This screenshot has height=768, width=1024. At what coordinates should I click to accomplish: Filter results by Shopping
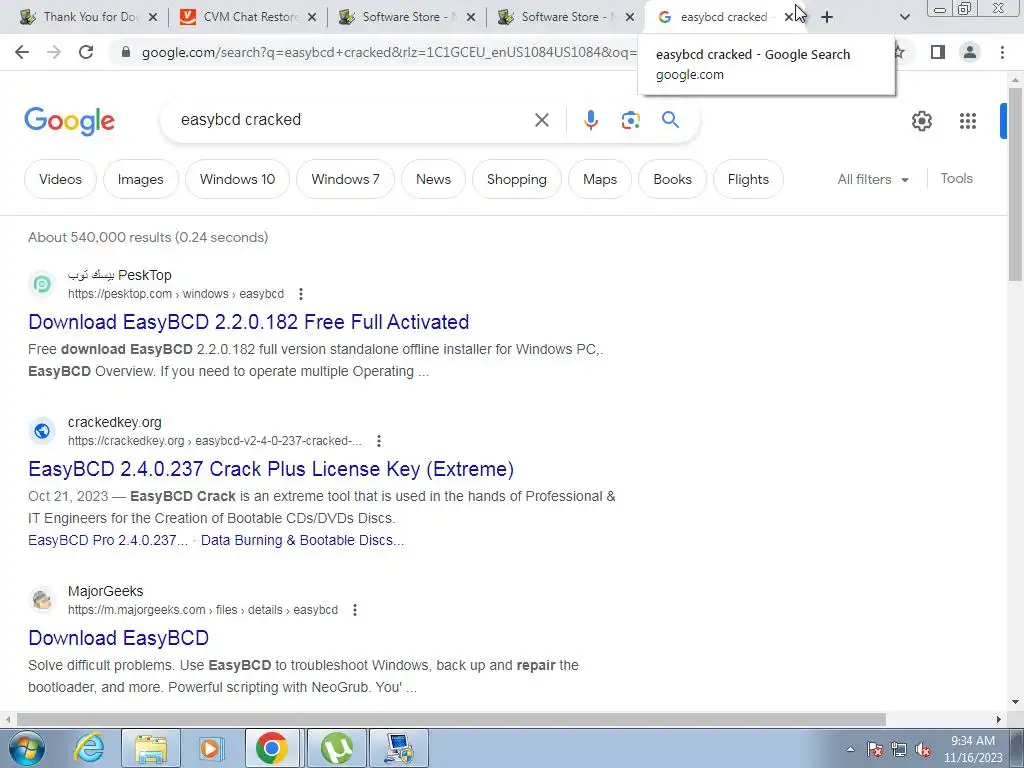(517, 179)
